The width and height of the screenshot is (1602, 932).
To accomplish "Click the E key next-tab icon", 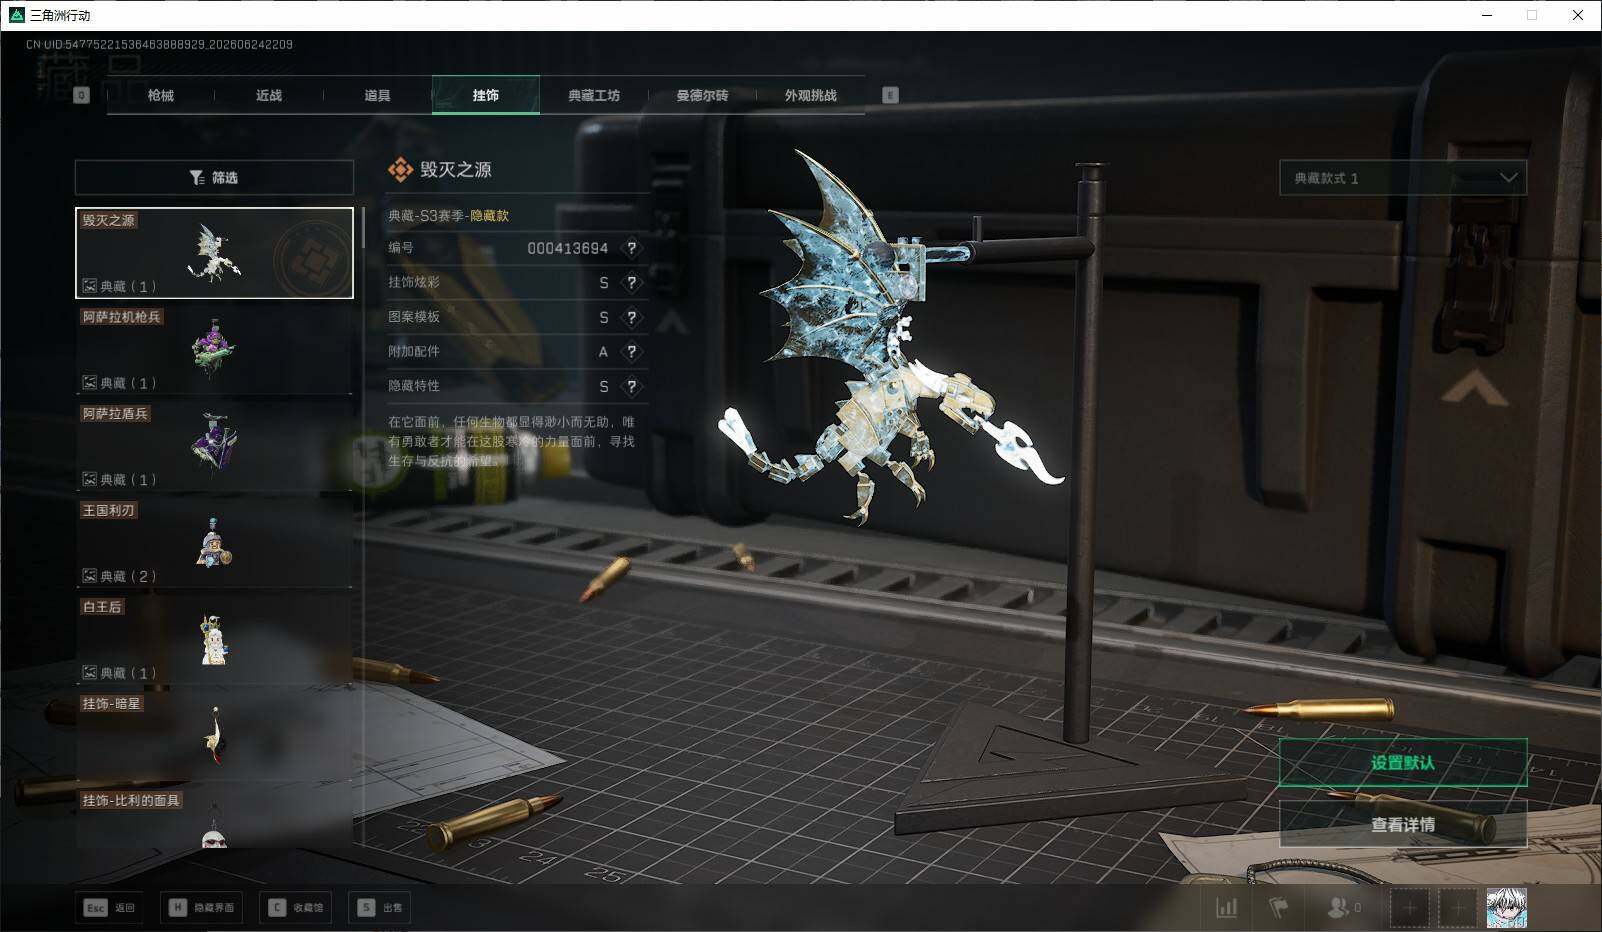I will click(890, 95).
